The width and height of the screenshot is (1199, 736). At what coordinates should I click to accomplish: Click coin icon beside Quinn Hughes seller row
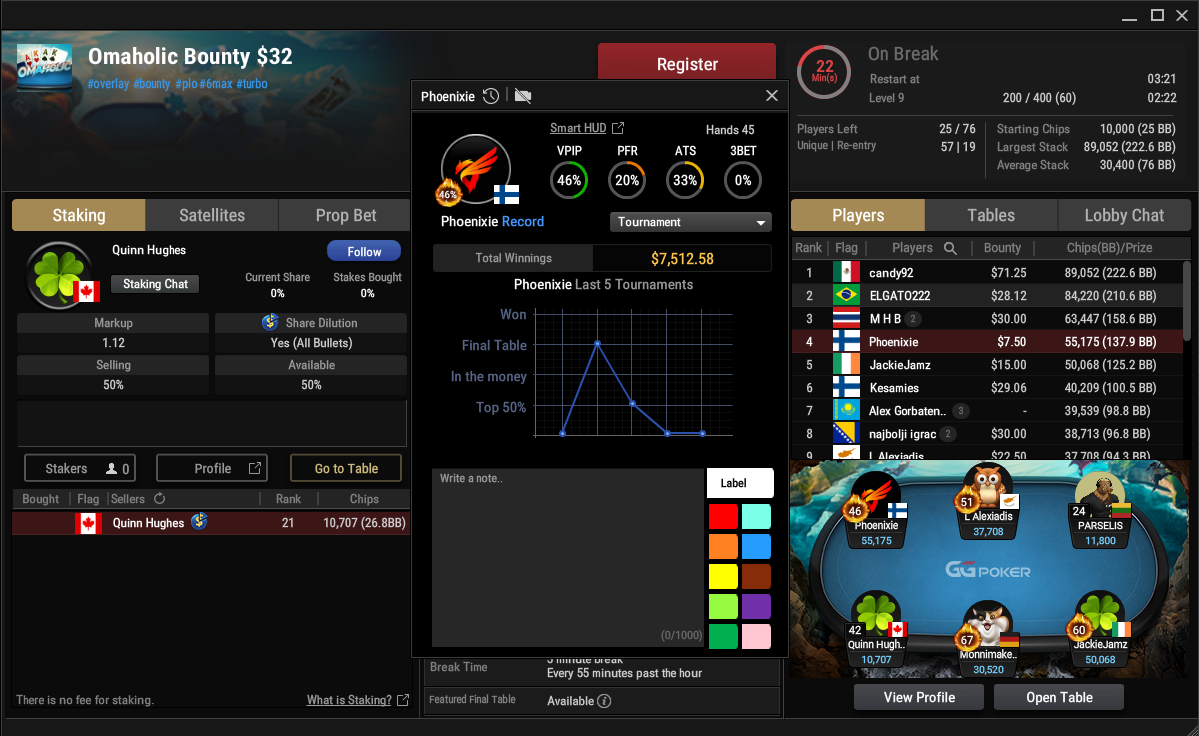[x=200, y=521]
